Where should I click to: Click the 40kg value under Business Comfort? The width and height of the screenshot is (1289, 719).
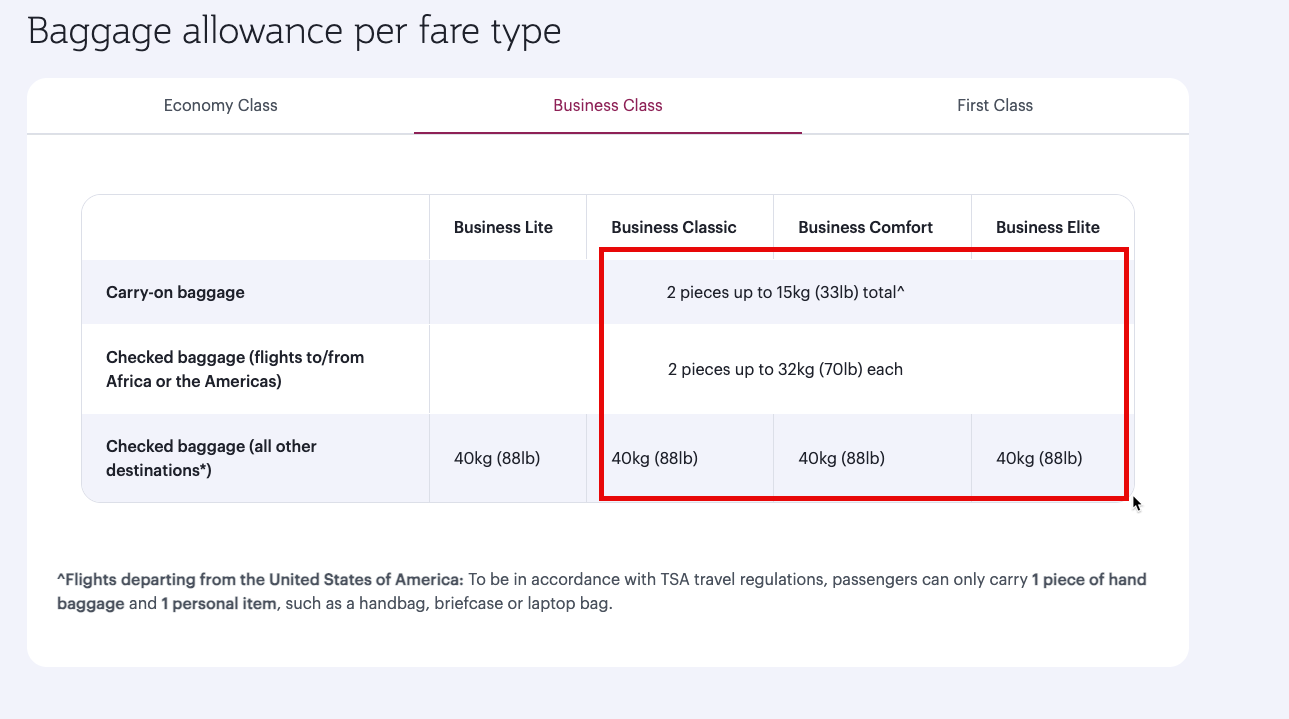841,458
